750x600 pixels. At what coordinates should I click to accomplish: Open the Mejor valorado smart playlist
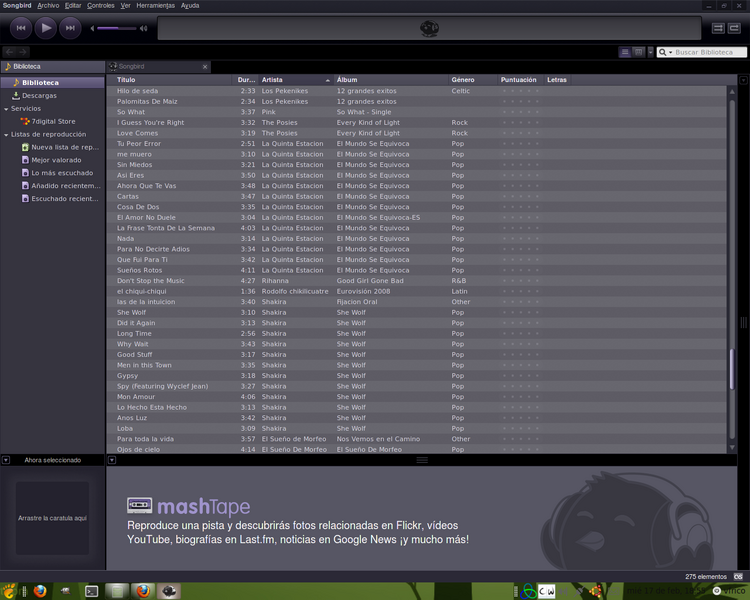tap(56, 160)
